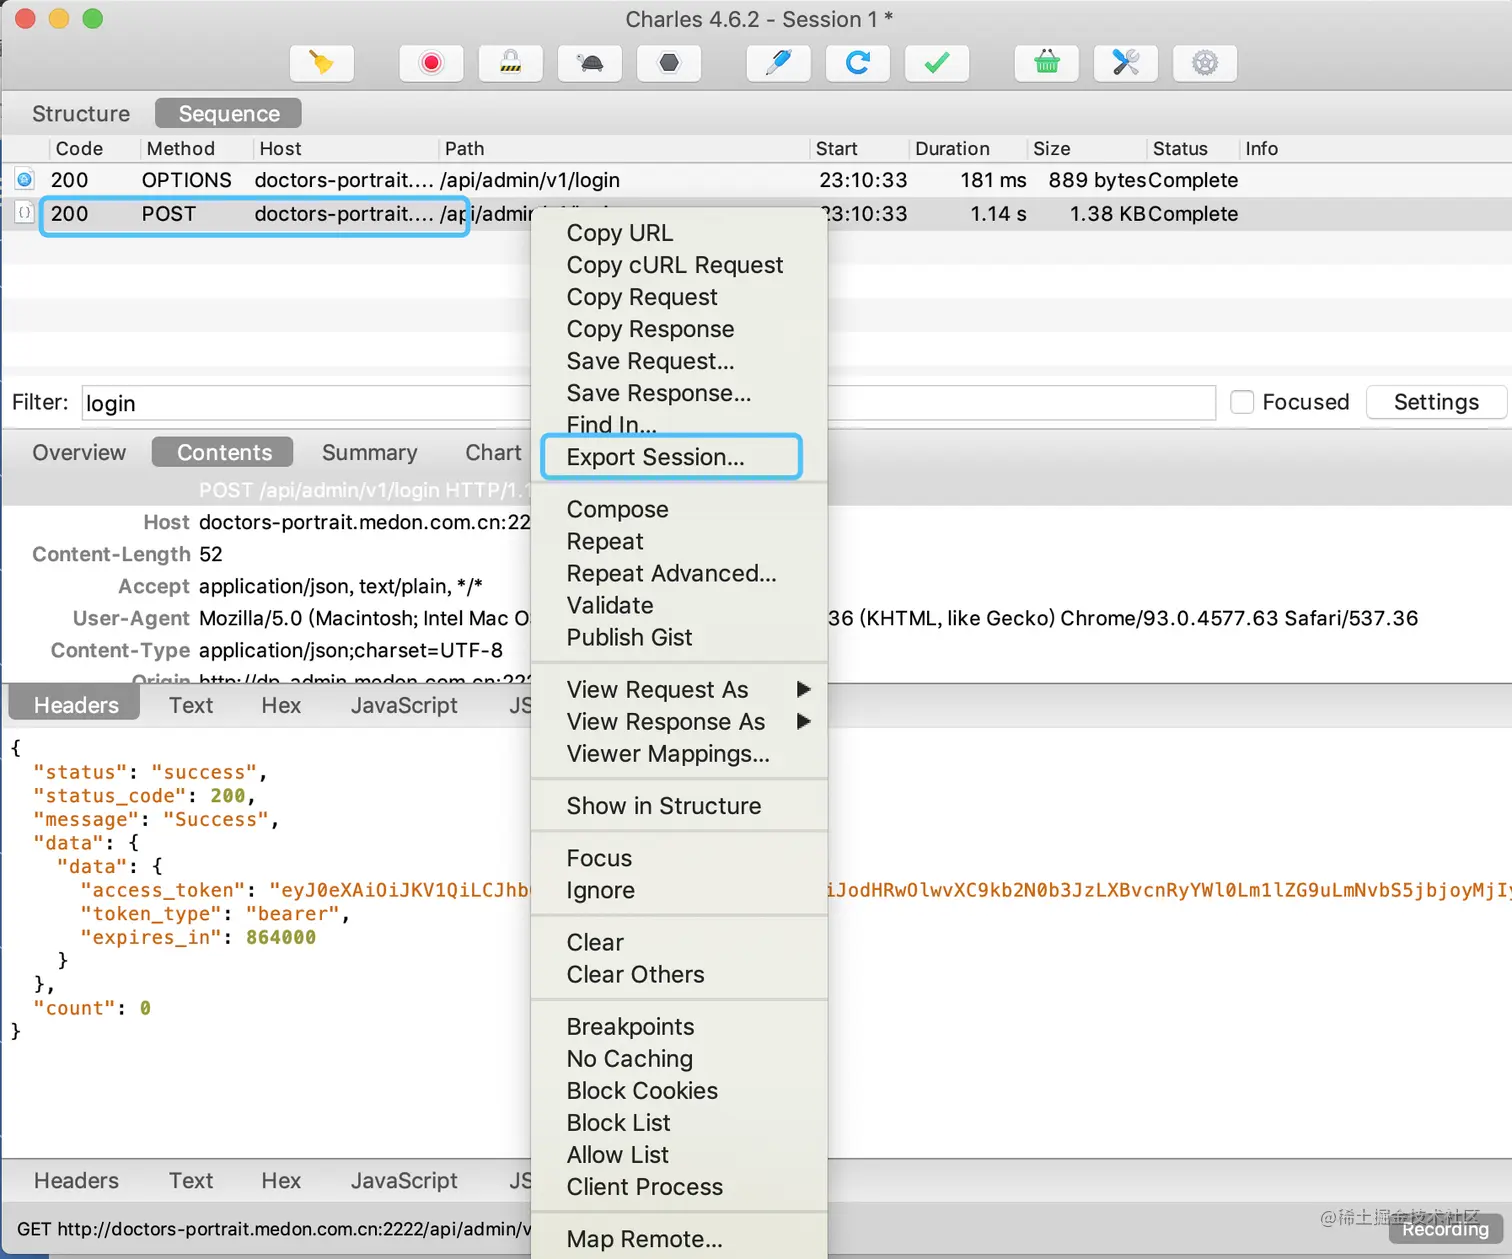Click the POST request row icon
Screen dimensions: 1512x1259
[x=25, y=213]
